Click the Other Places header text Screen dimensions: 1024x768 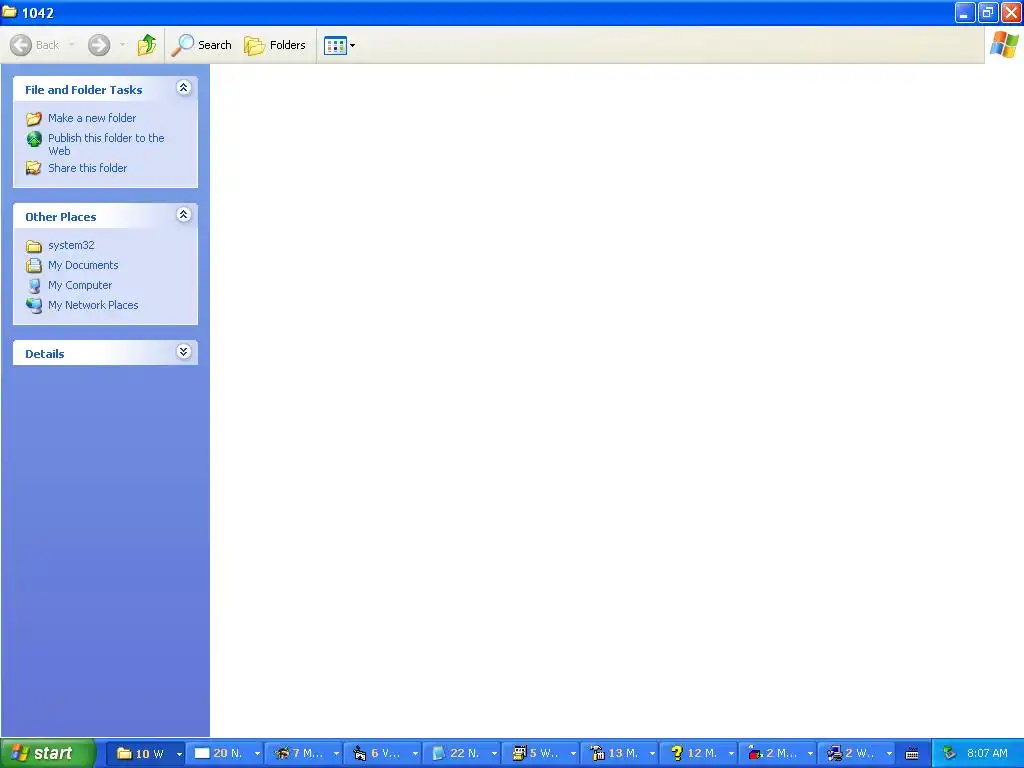pos(61,217)
